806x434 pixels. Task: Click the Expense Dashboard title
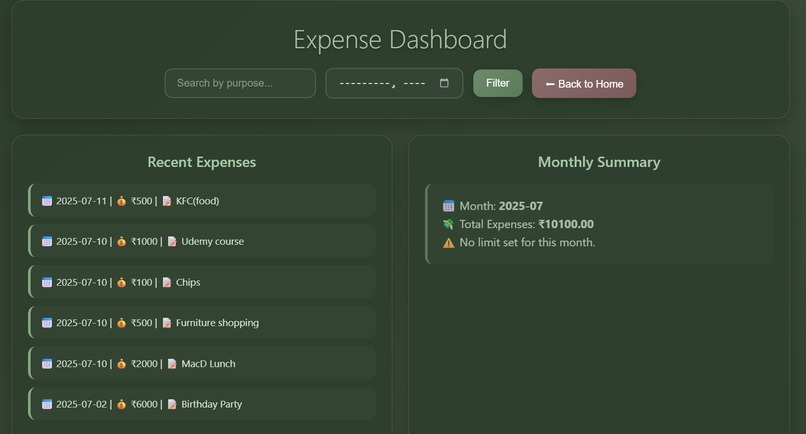[400, 40]
